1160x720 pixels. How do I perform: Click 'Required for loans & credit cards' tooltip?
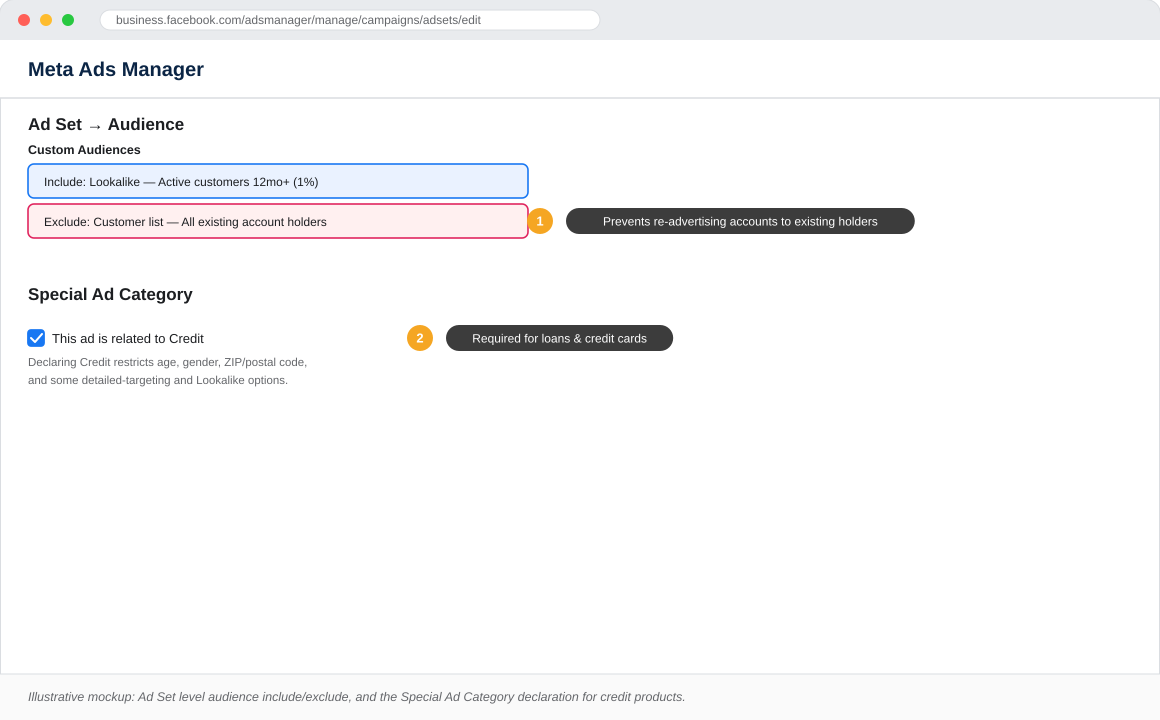pos(559,338)
